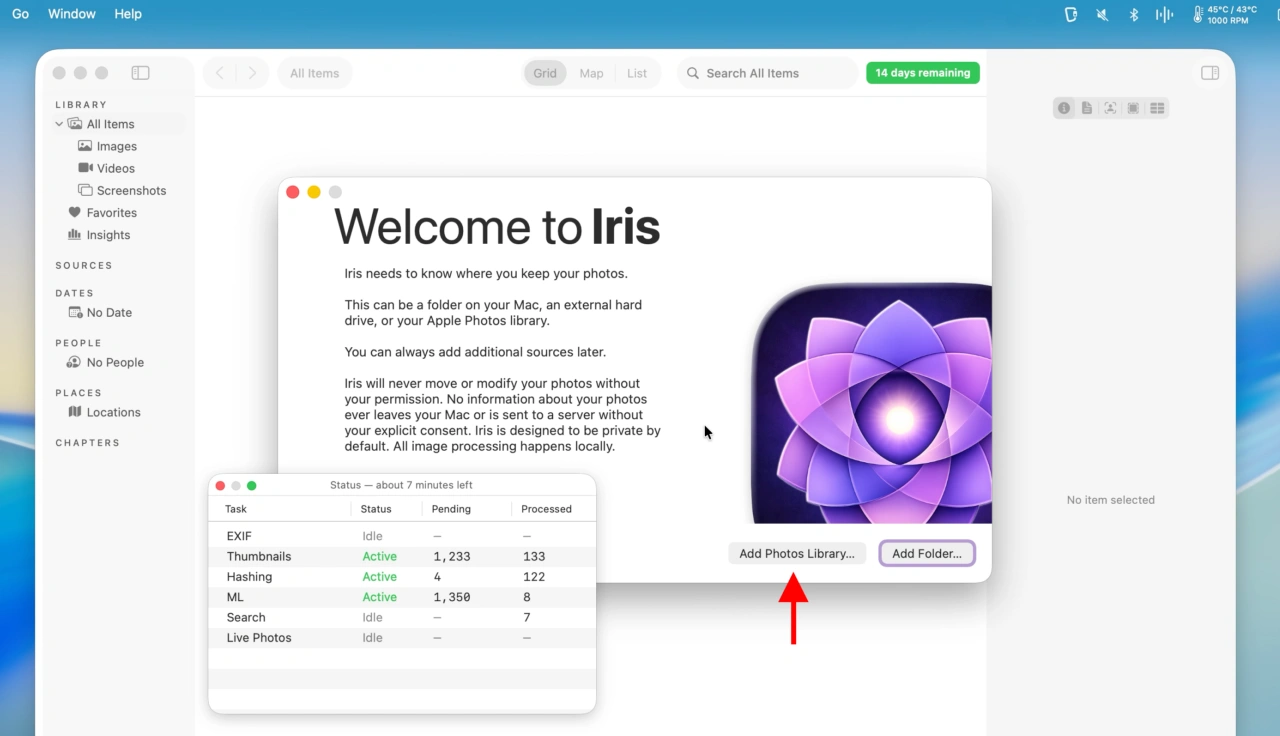Viewport: 1280px width, 736px height.
Task: Open Images in the sidebar
Action: [x=116, y=146]
